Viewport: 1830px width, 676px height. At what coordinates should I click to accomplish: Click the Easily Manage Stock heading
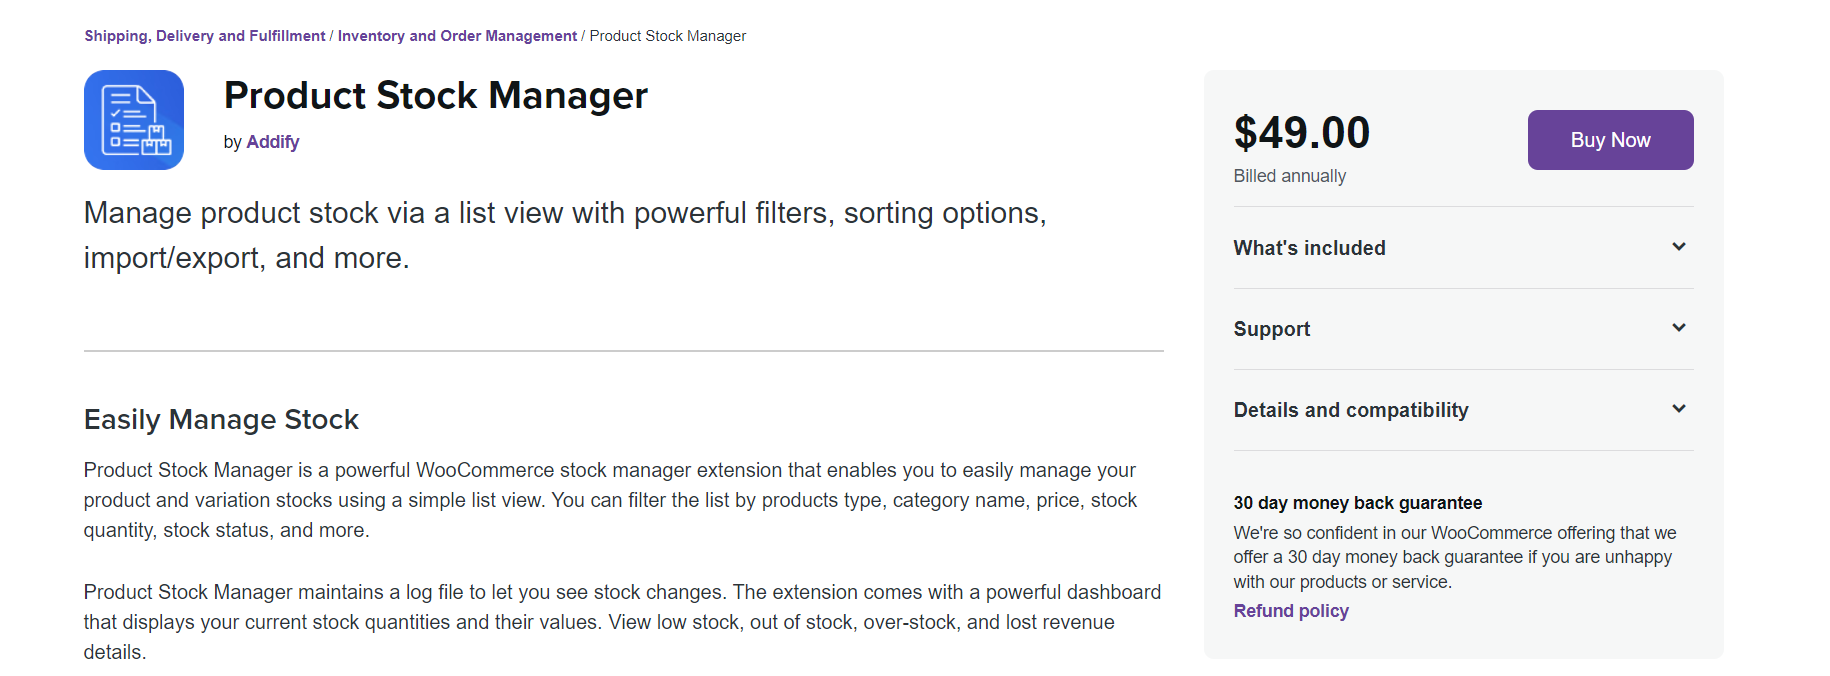tap(221, 420)
